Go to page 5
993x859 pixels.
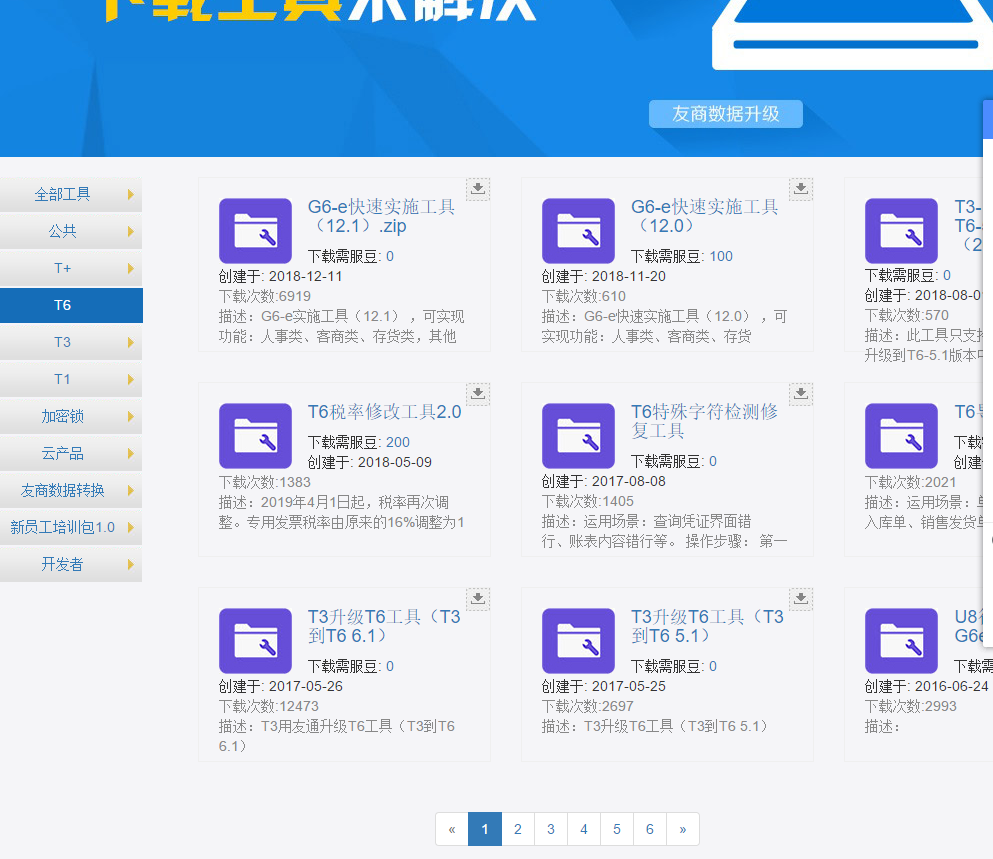[x=617, y=829]
